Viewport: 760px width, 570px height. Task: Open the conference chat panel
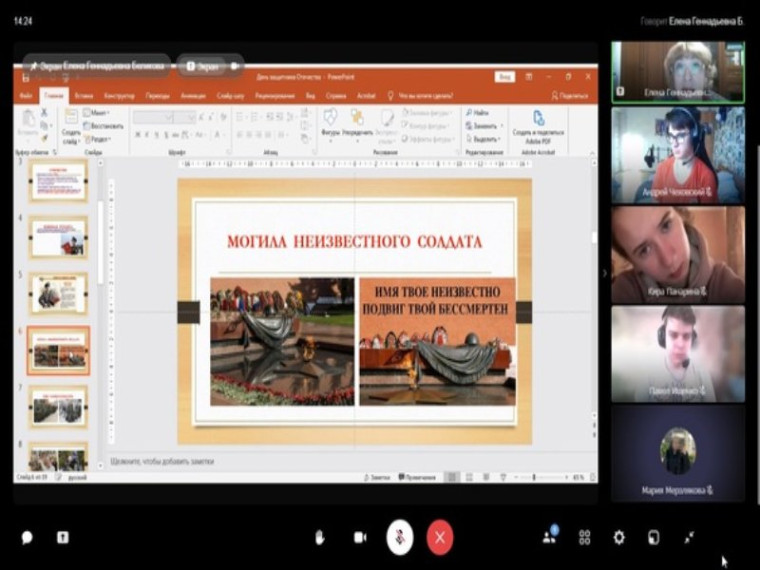click(x=27, y=537)
